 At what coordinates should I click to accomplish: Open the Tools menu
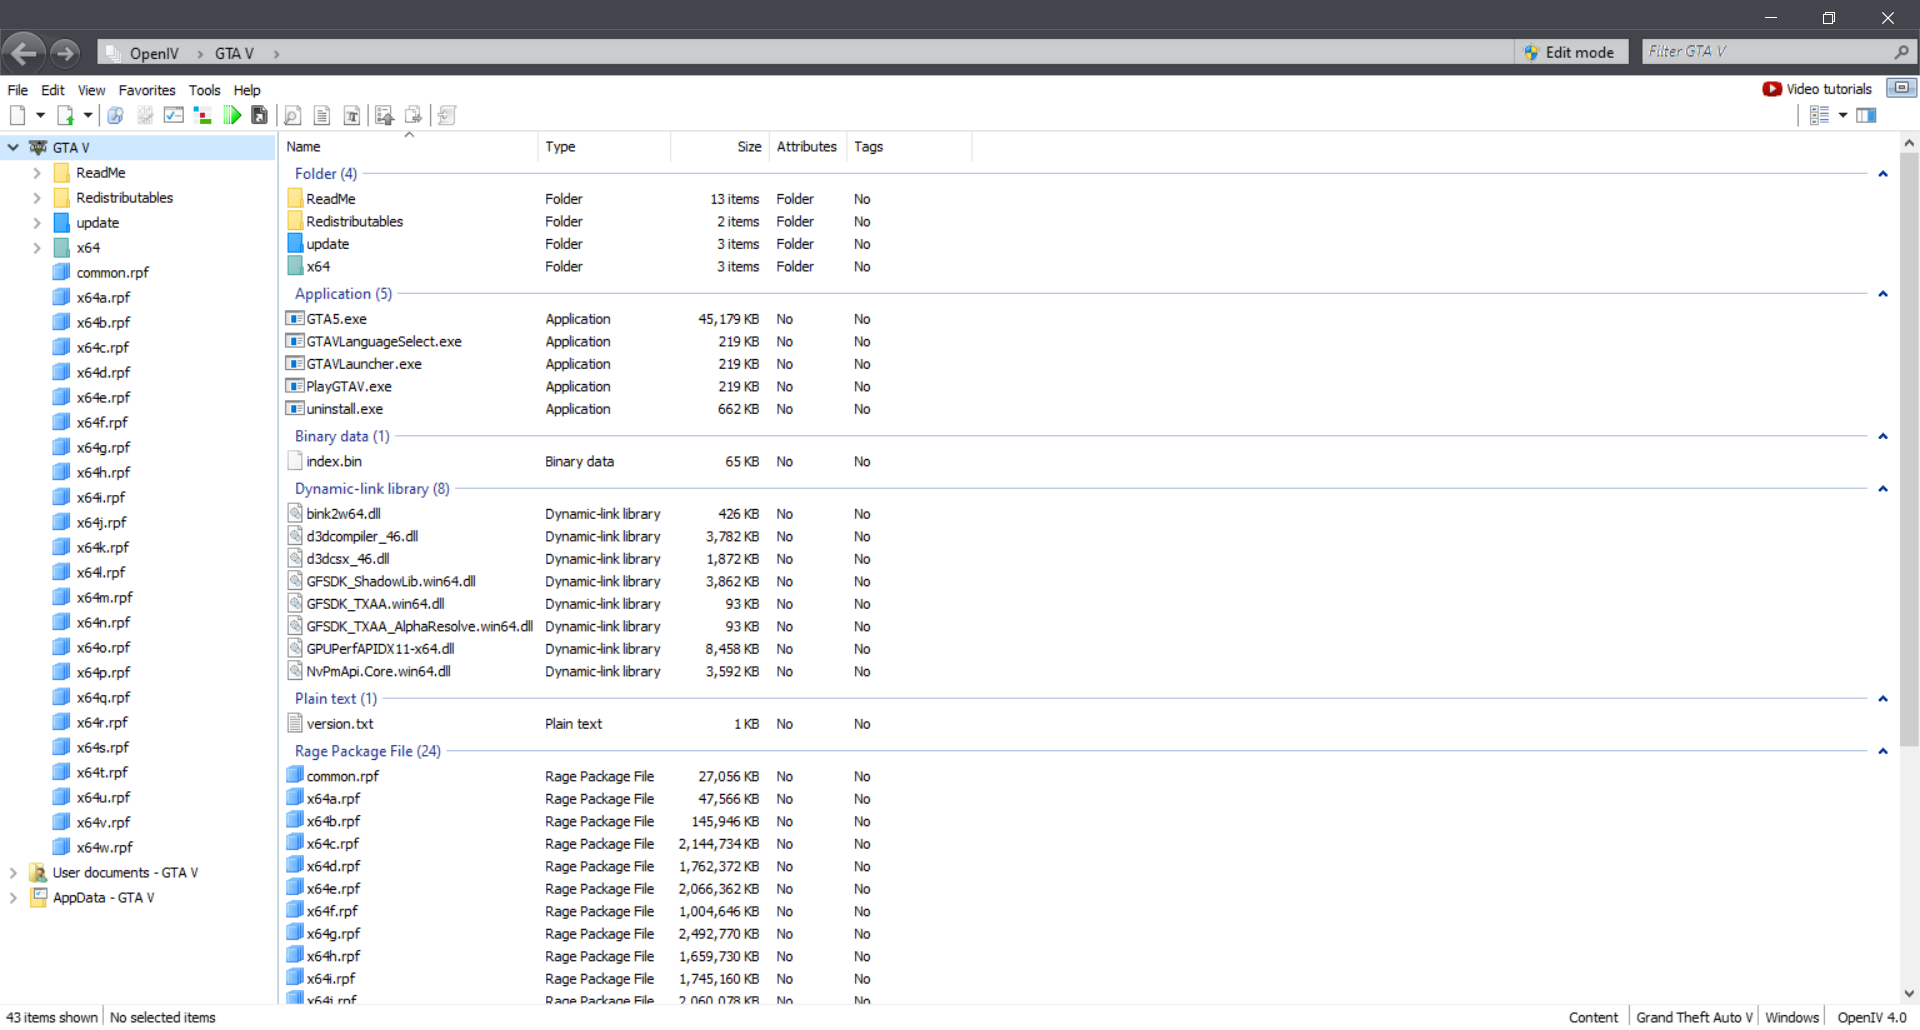point(205,90)
